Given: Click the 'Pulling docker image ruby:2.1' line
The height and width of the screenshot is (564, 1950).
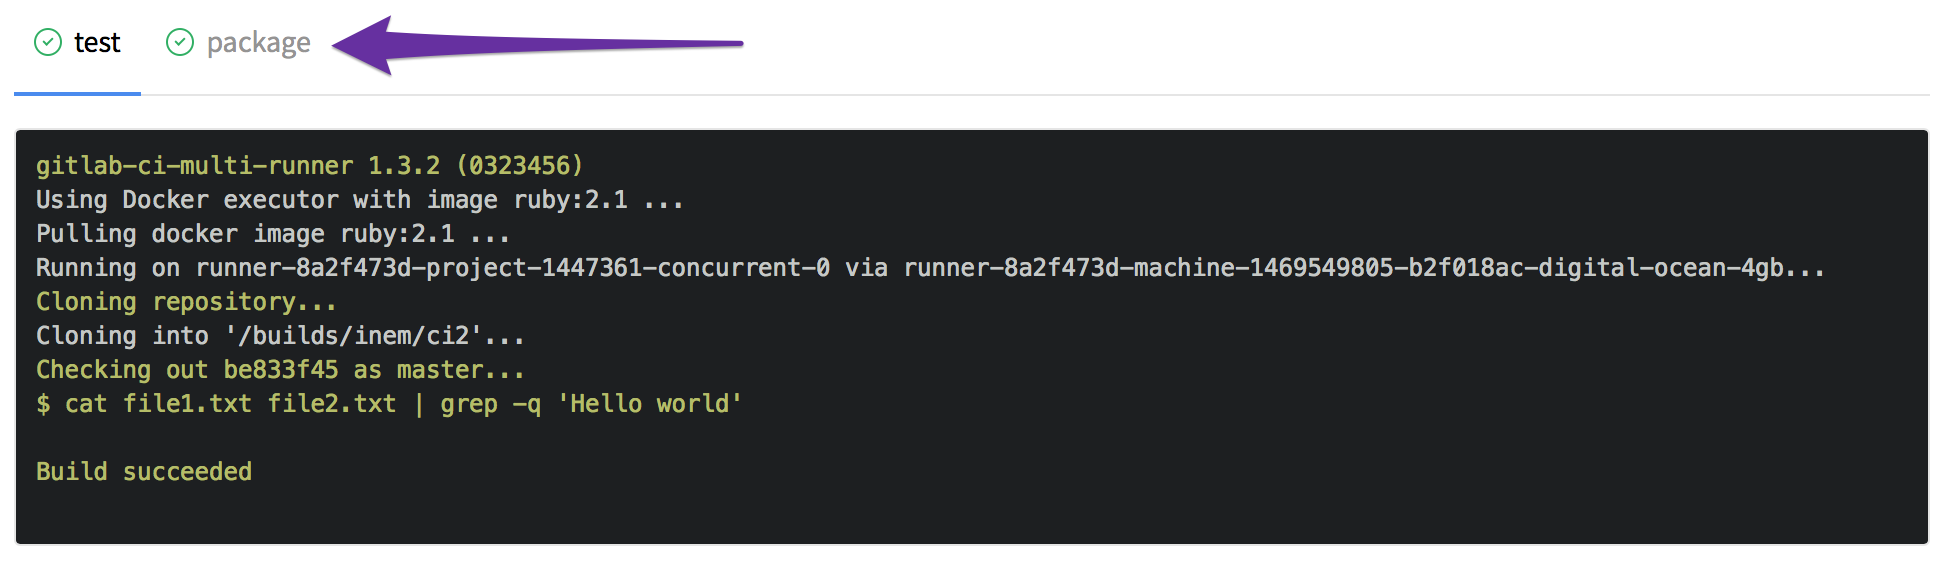Looking at the screenshot, I should [x=273, y=233].
